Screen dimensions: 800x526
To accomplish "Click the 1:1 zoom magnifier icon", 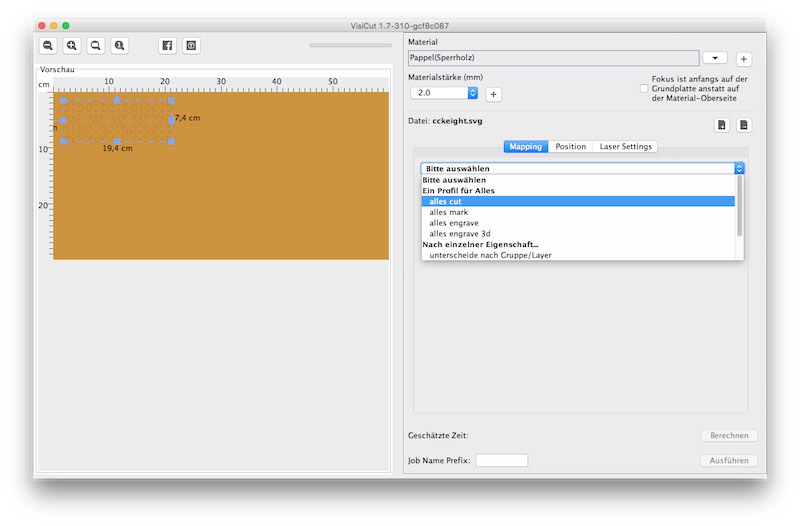I will pos(119,45).
